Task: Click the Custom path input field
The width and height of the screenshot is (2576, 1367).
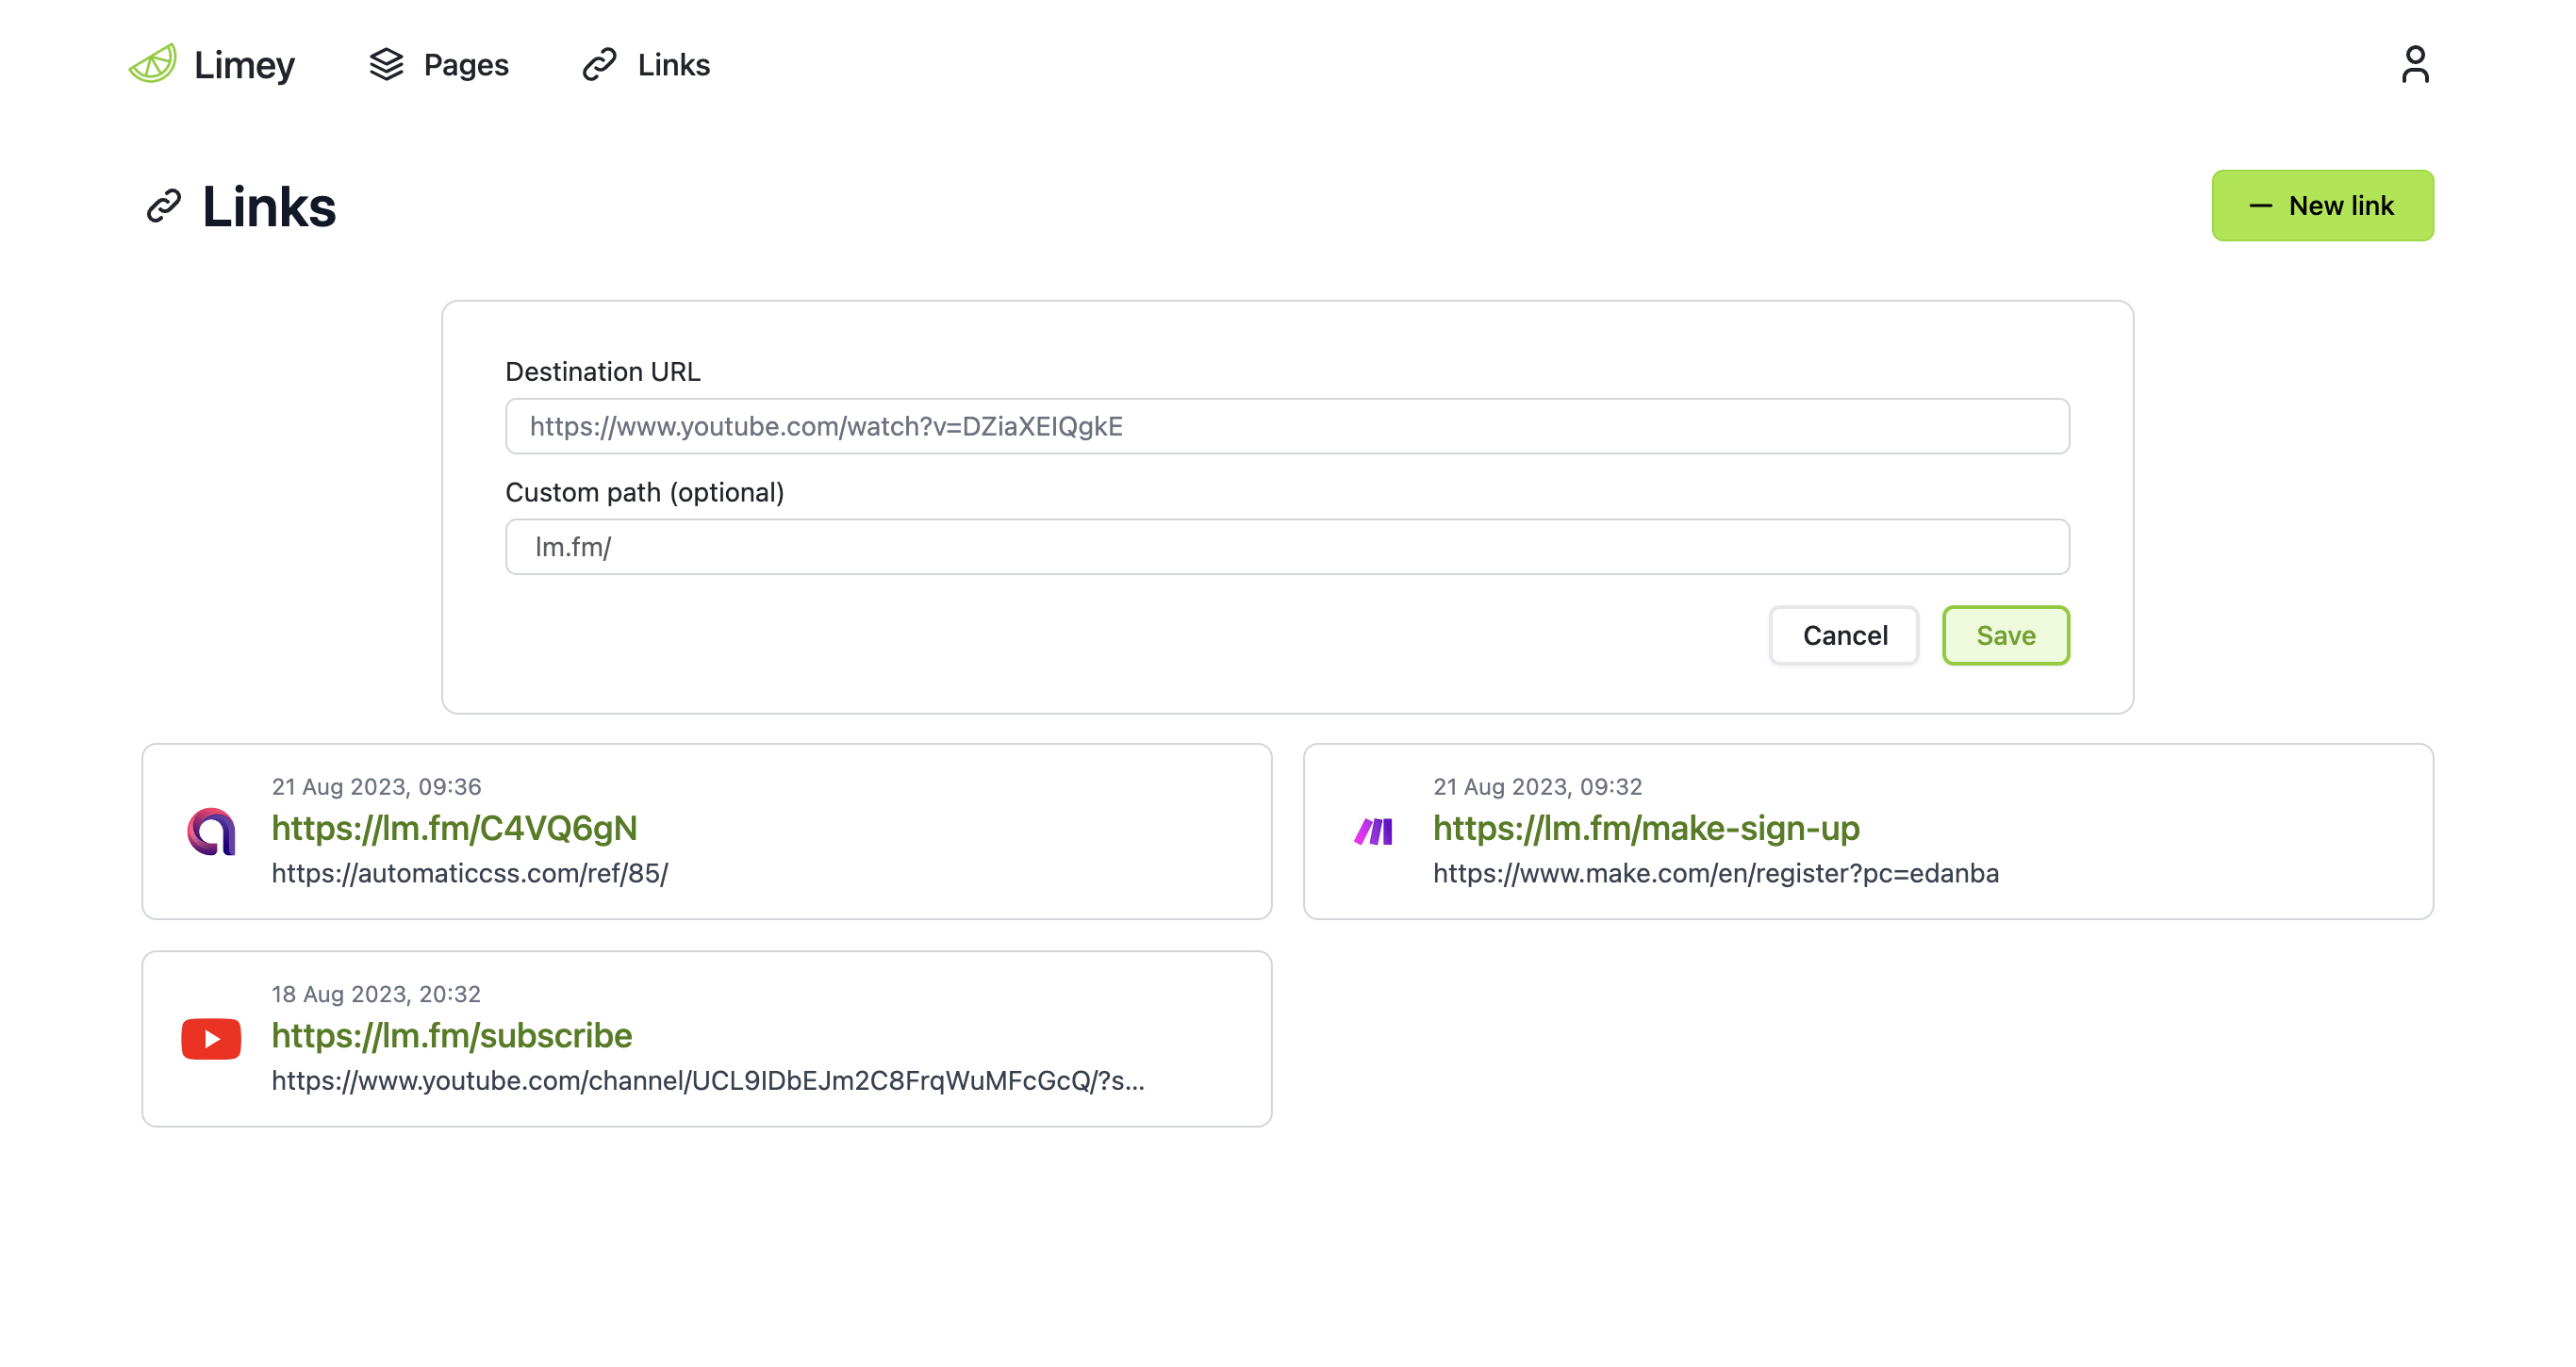Action: (1288, 547)
